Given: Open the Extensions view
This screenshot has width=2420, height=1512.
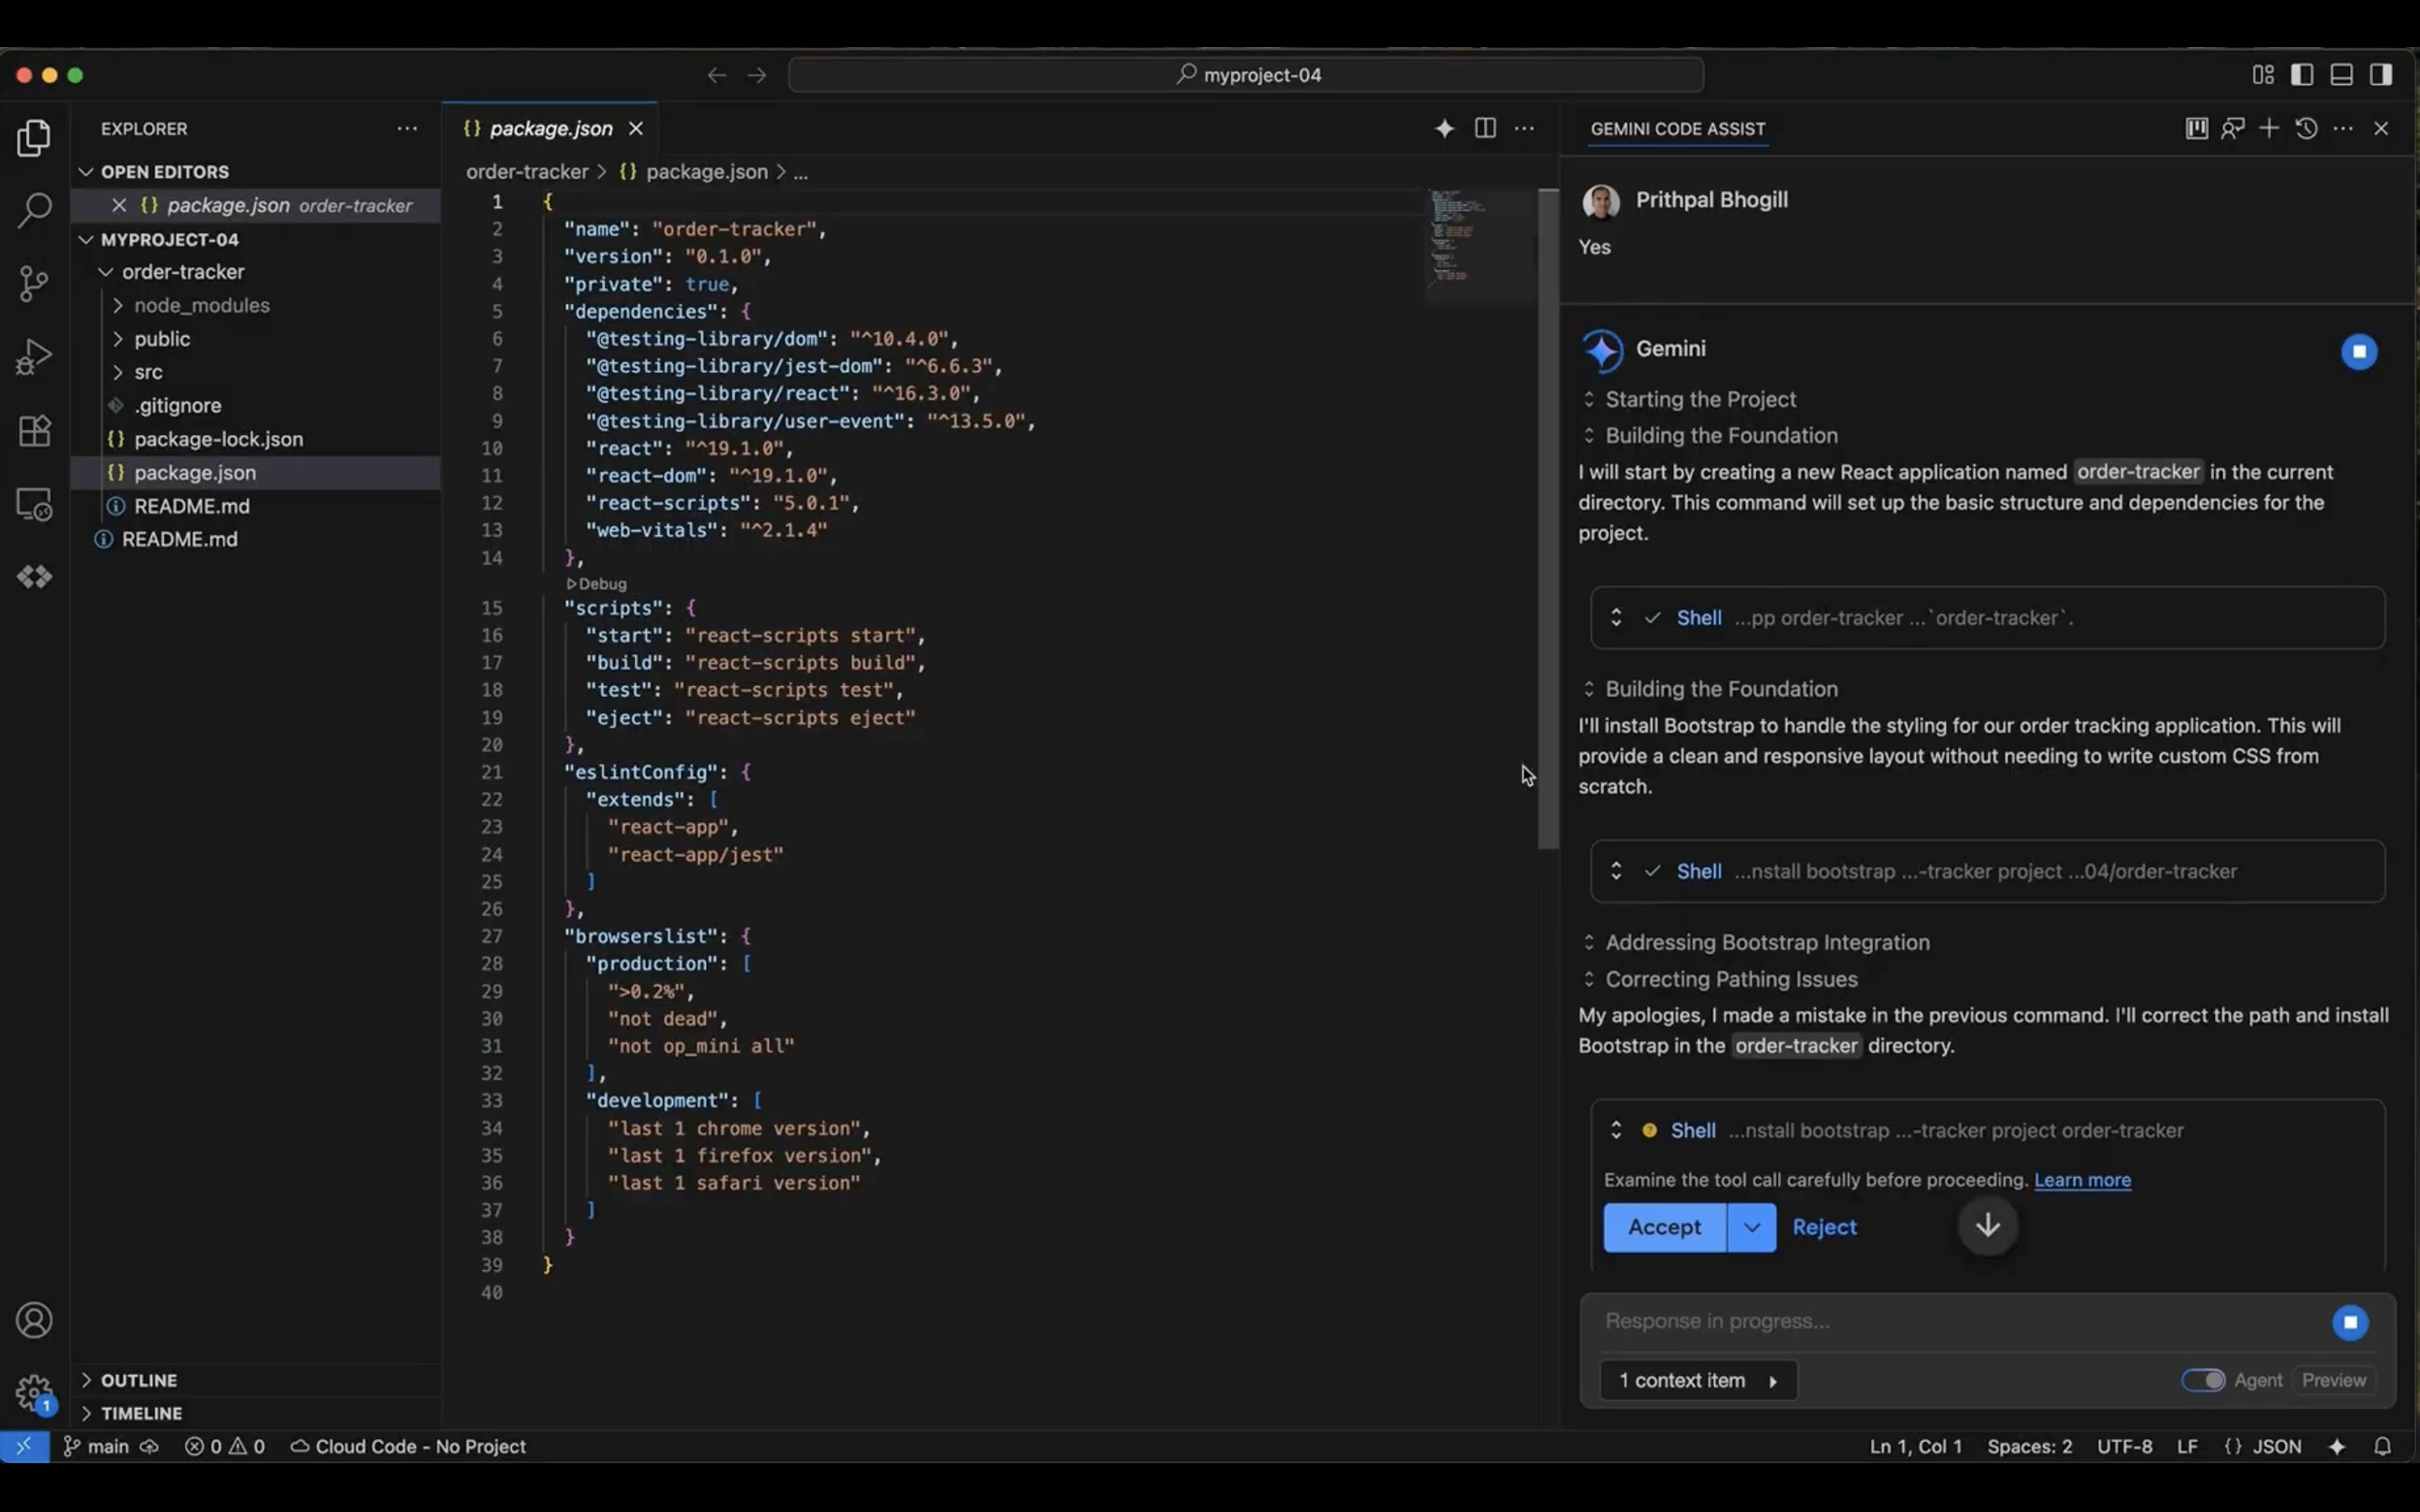Looking at the screenshot, I should (x=34, y=431).
